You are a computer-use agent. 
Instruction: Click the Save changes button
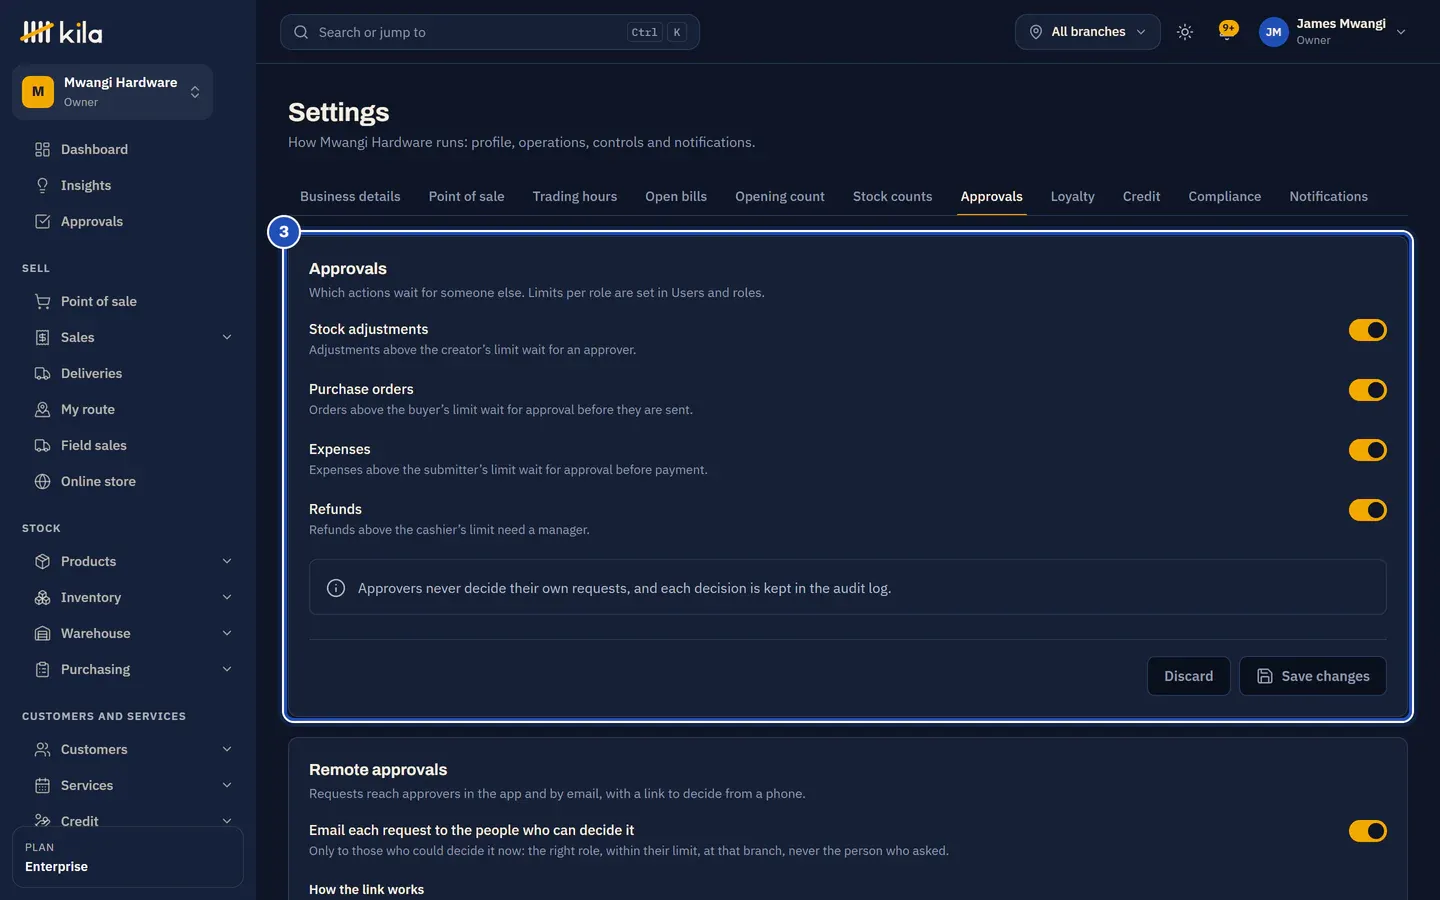[1313, 676]
